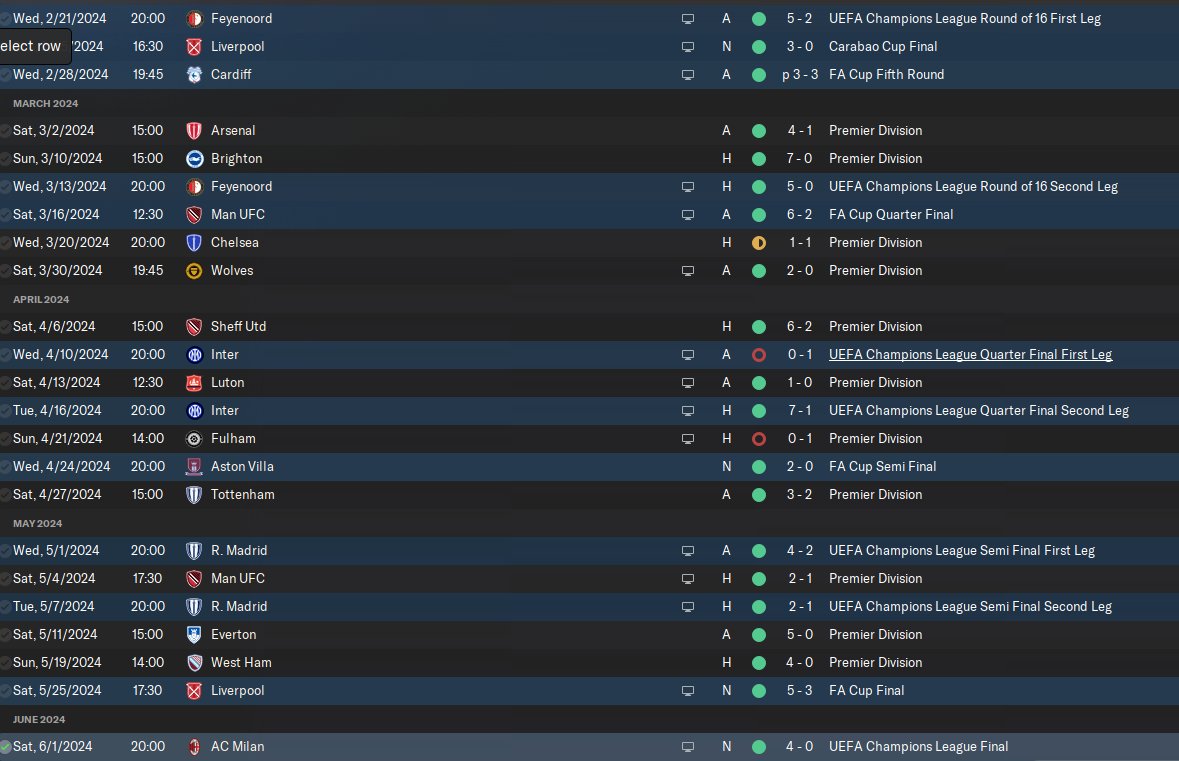Select the row checkbox for 3/2/2024 Arsenal match
Image resolution: width=1179 pixels, height=761 pixels.
coord(6,130)
